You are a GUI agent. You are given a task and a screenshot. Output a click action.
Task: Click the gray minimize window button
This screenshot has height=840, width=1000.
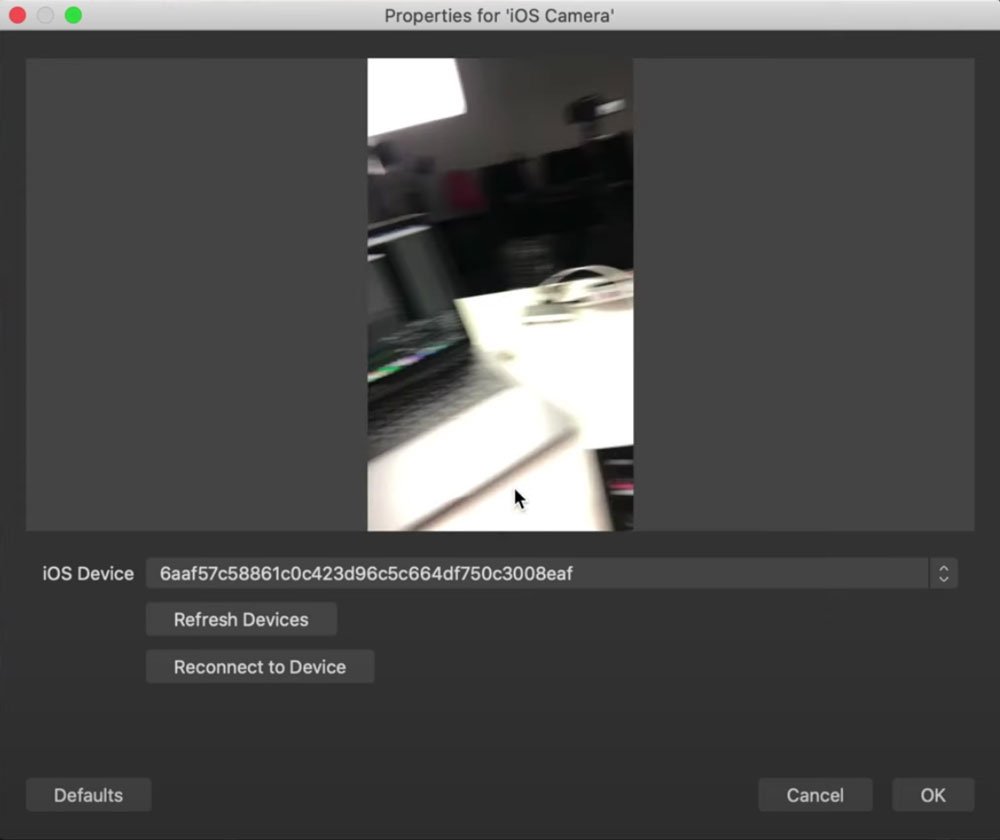click(45, 15)
